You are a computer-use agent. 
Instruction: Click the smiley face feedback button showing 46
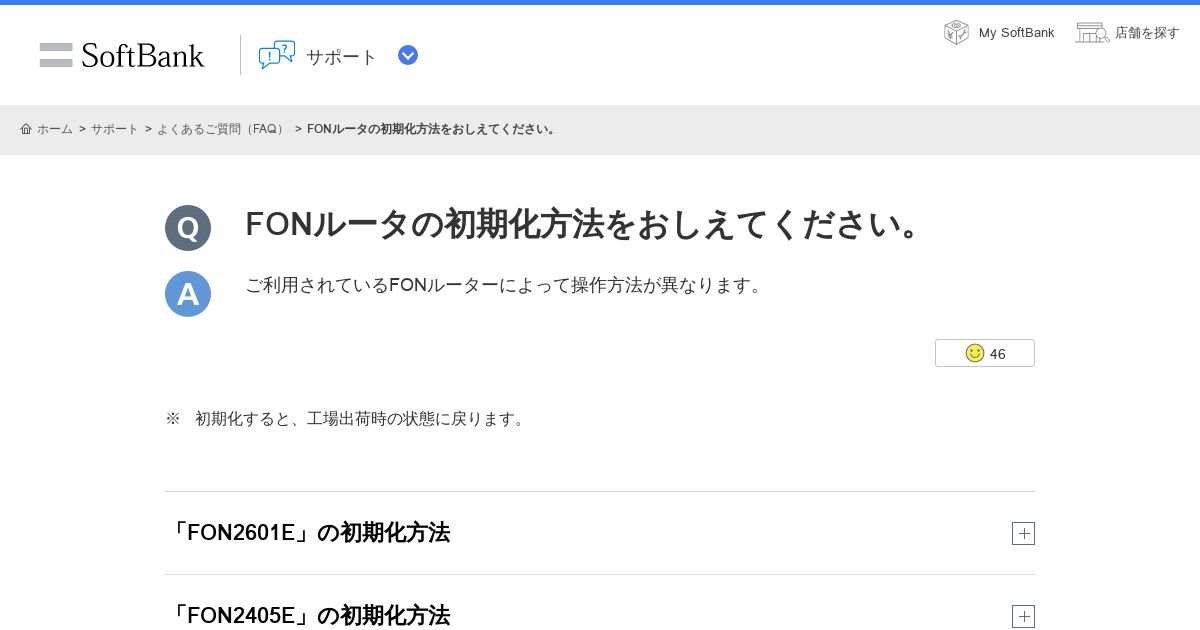pos(985,353)
